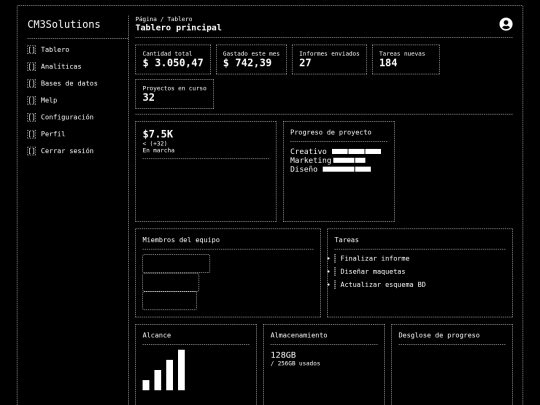Go to Perfil page

click(53, 134)
